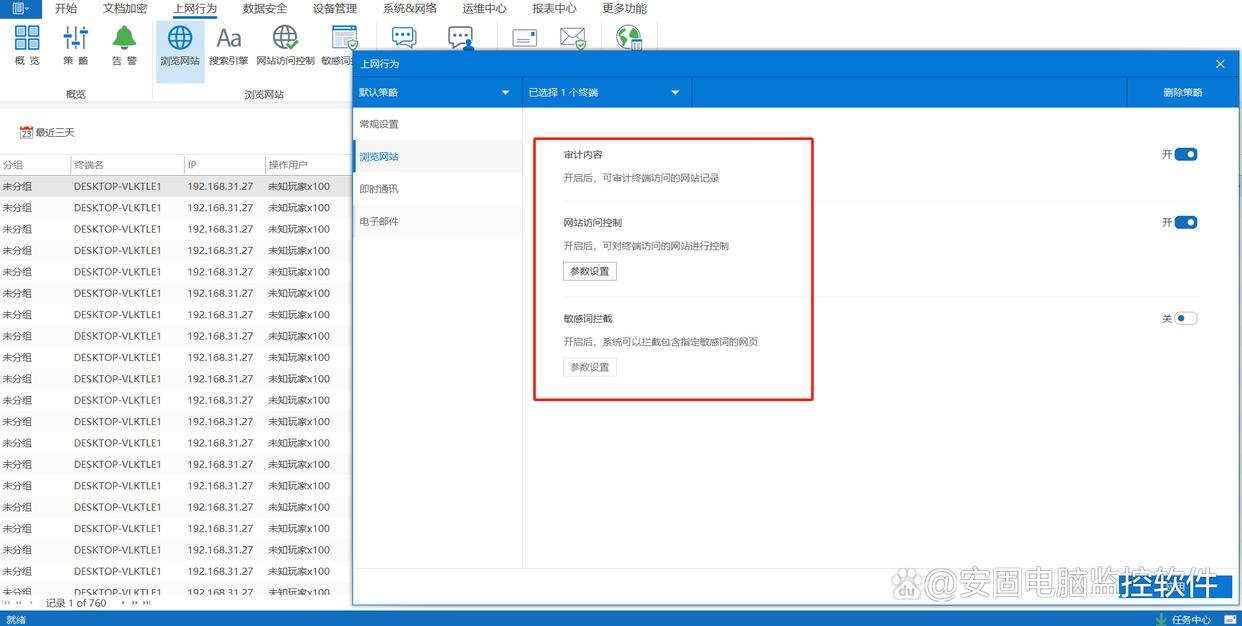The width and height of the screenshot is (1242, 626).
Task: Click the 网站访问控制 ribbon icon
Action: pos(285,45)
